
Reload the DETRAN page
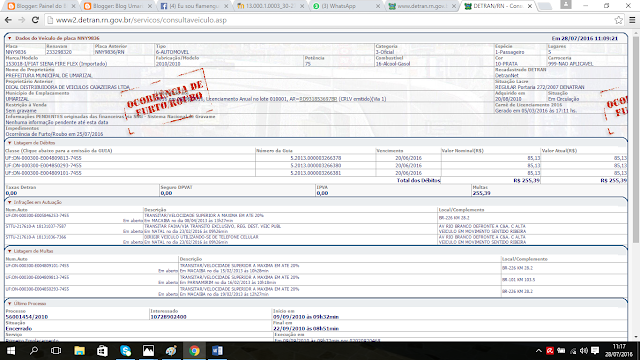[36, 20]
